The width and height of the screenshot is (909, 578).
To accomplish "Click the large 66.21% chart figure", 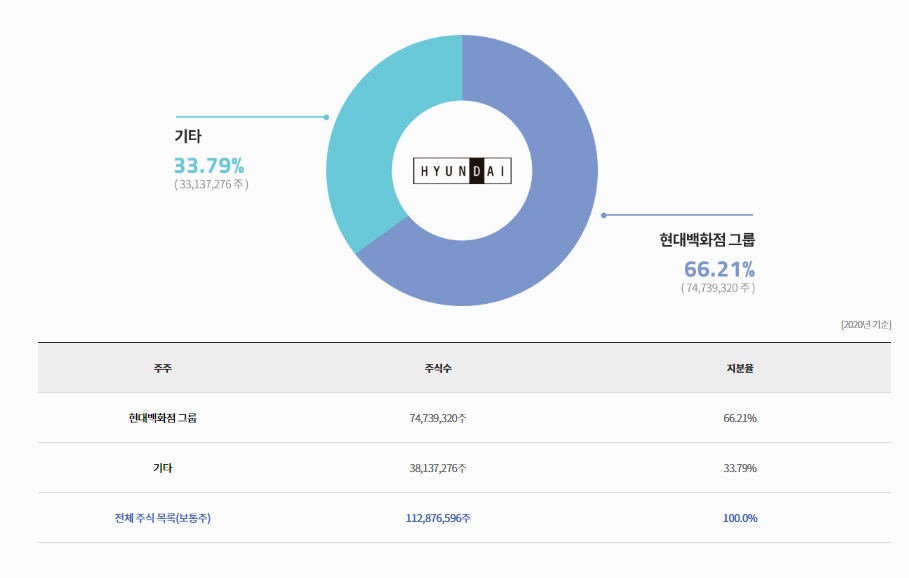I will 719,270.
